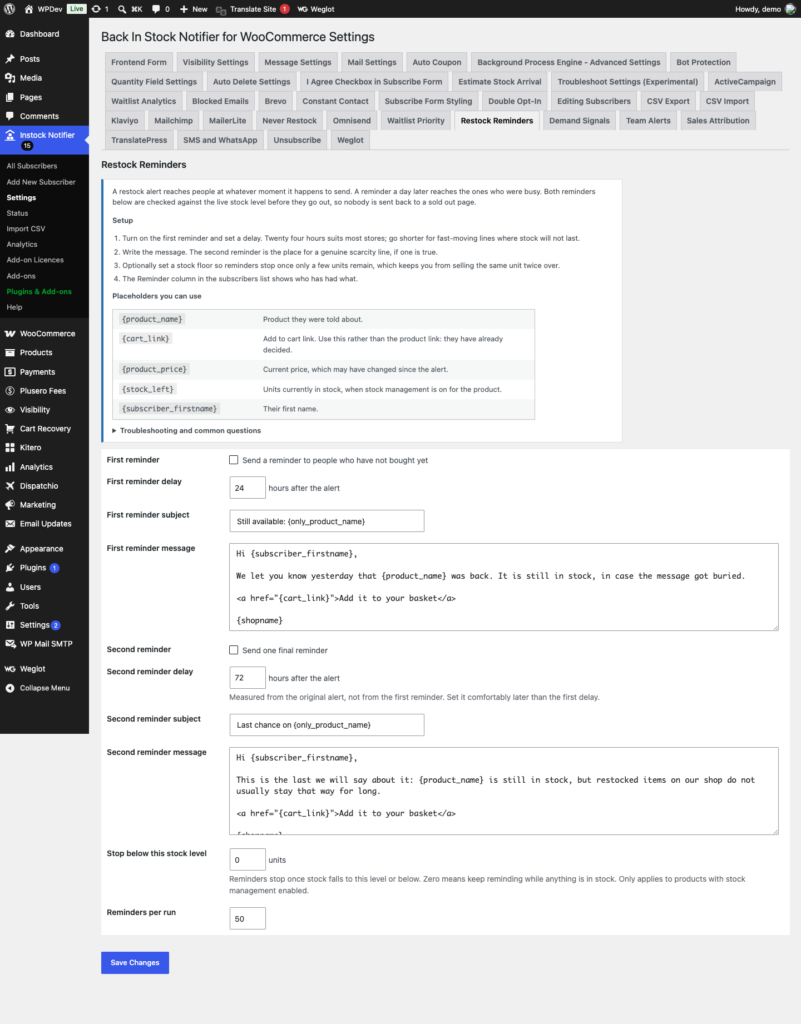The width and height of the screenshot is (801, 1024).
Task: Open All Subscribers submenu link
Action: pos(32,166)
